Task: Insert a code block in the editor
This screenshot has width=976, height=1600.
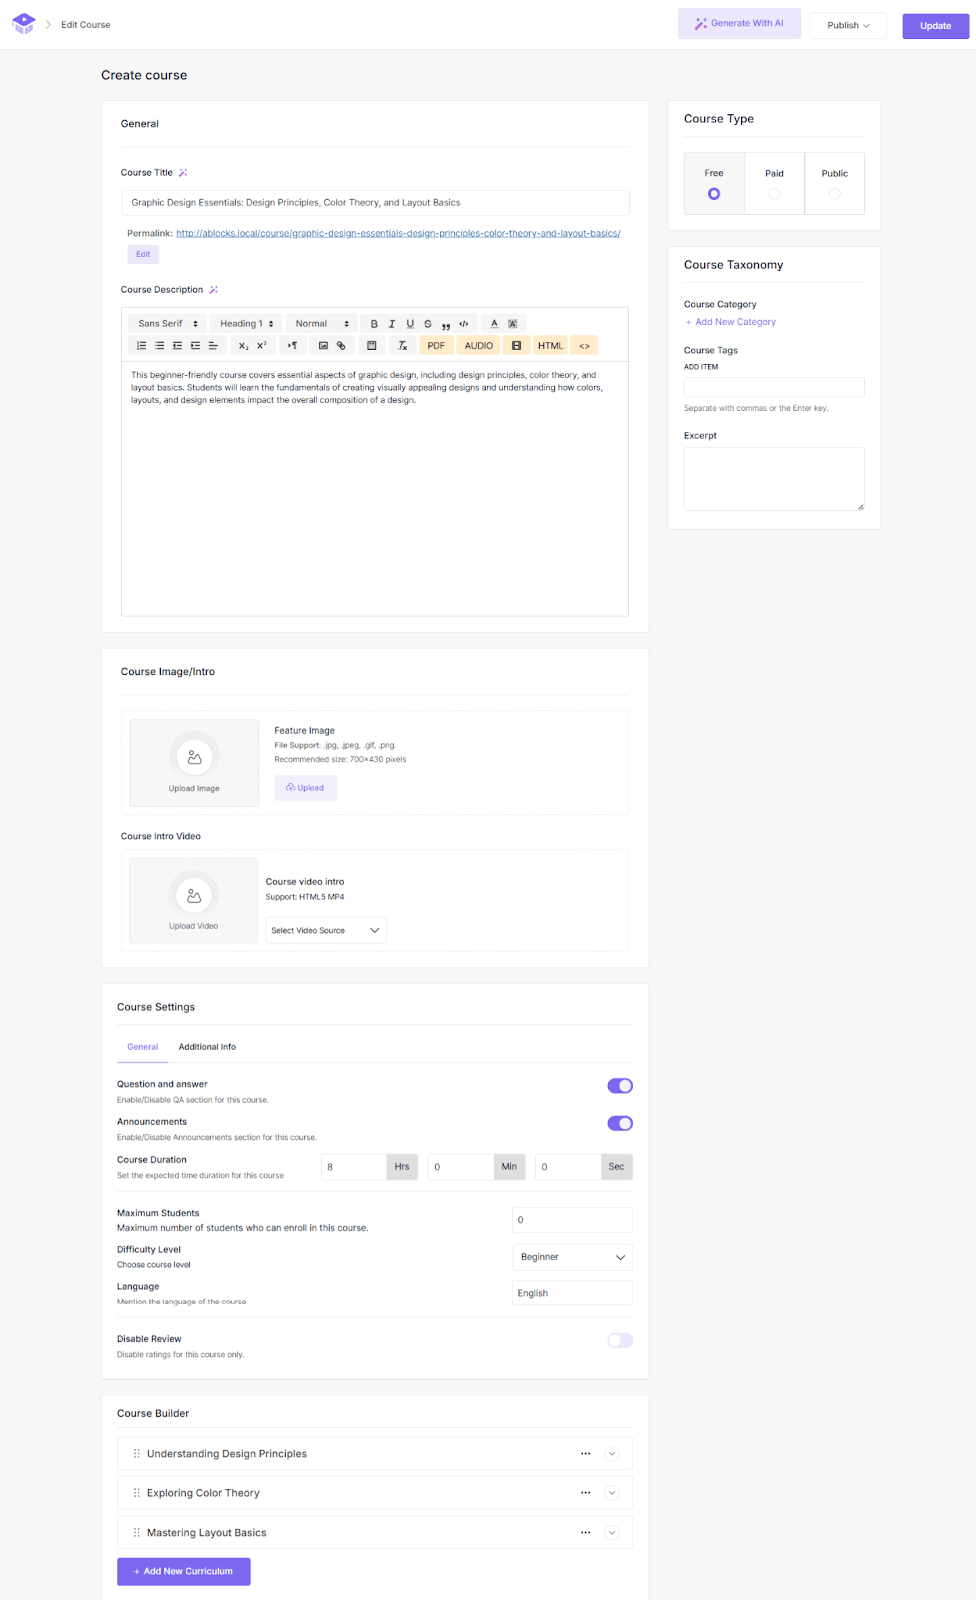Action: [x=464, y=324]
